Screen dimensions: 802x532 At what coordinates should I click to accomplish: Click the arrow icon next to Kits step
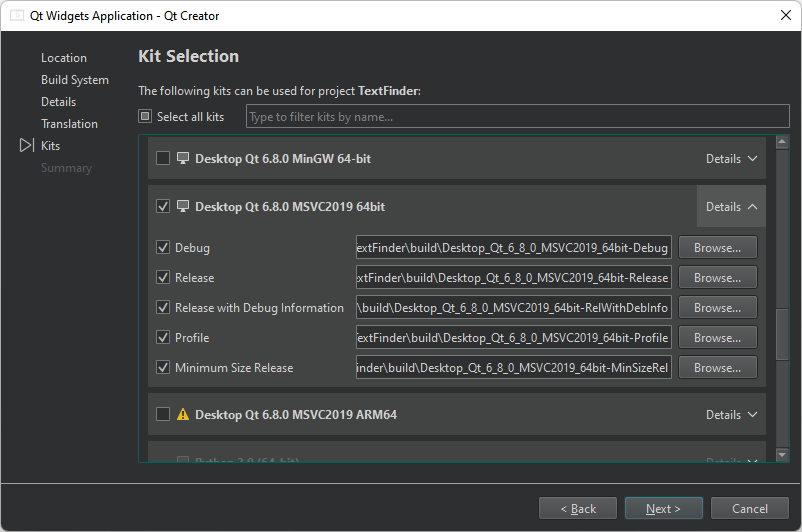pos(27,146)
